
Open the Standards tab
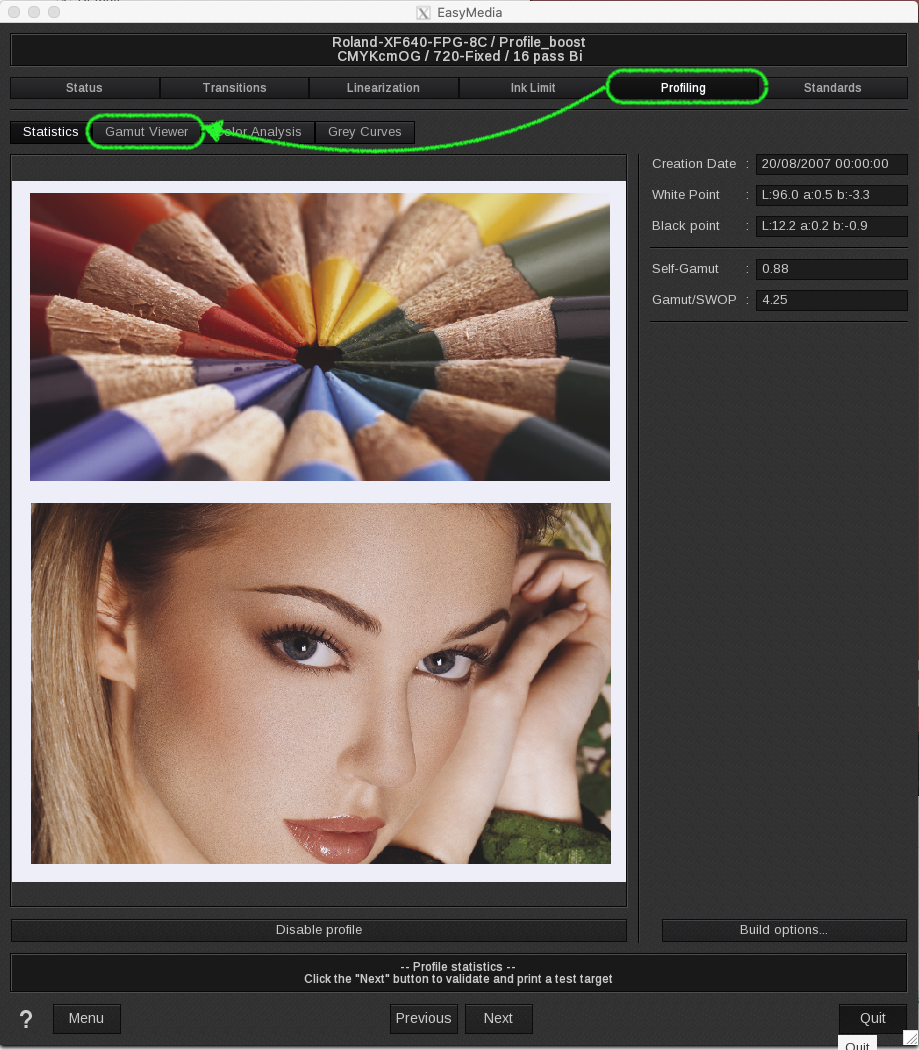click(832, 88)
